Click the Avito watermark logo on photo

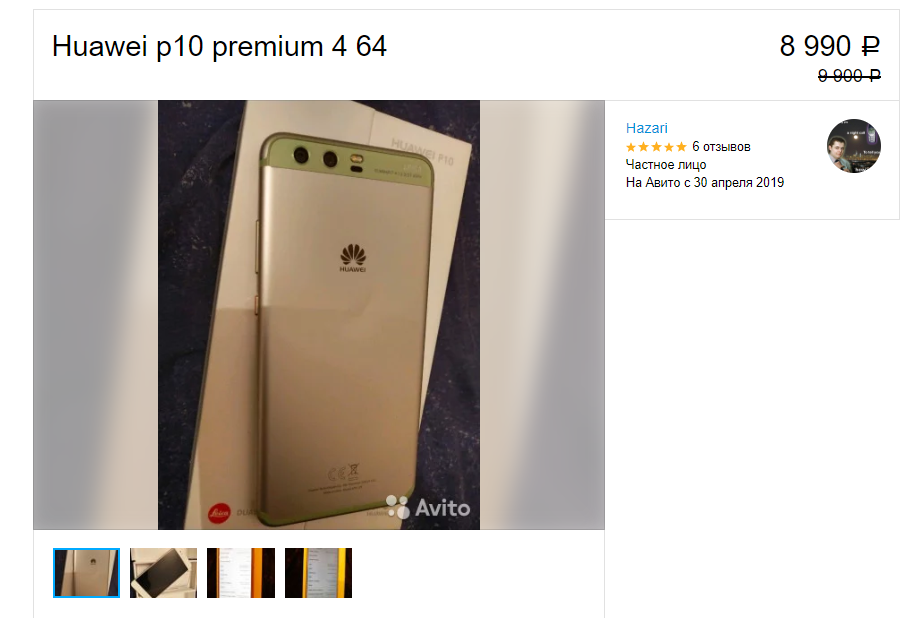tap(428, 507)
